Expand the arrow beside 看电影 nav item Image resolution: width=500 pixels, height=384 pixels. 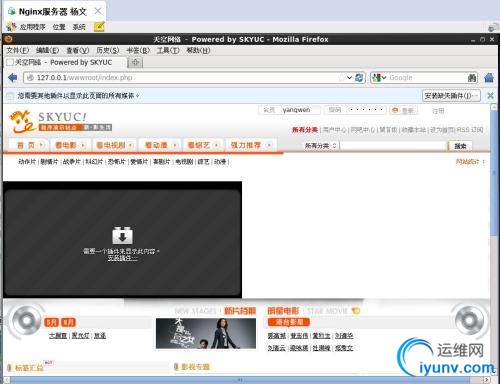[x=83, y=145]
